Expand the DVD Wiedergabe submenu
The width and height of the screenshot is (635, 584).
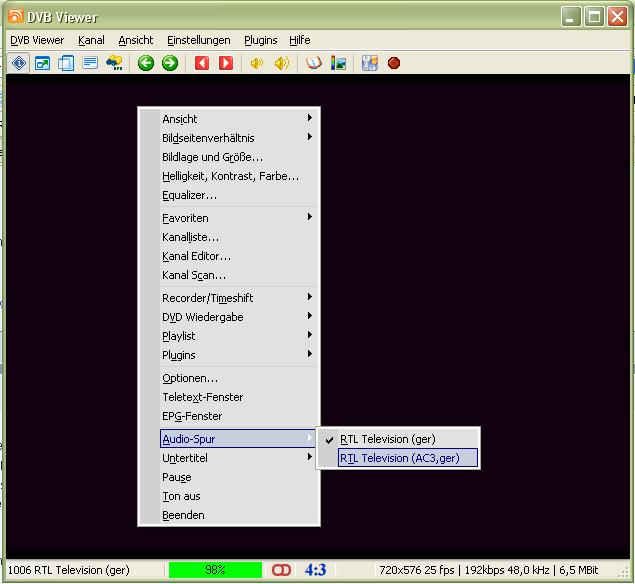pos(238,317)
